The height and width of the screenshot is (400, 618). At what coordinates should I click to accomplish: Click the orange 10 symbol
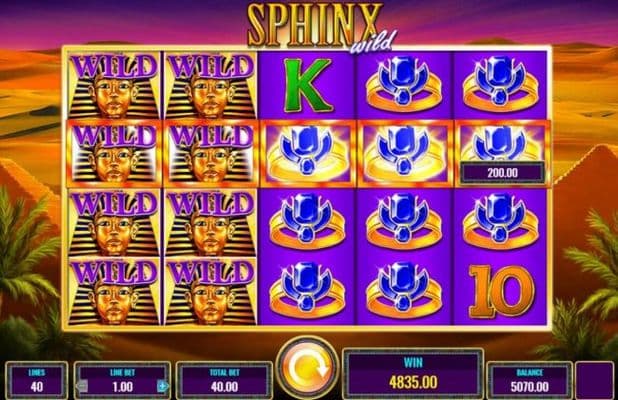pyautogui.click(x=502, y=292)
